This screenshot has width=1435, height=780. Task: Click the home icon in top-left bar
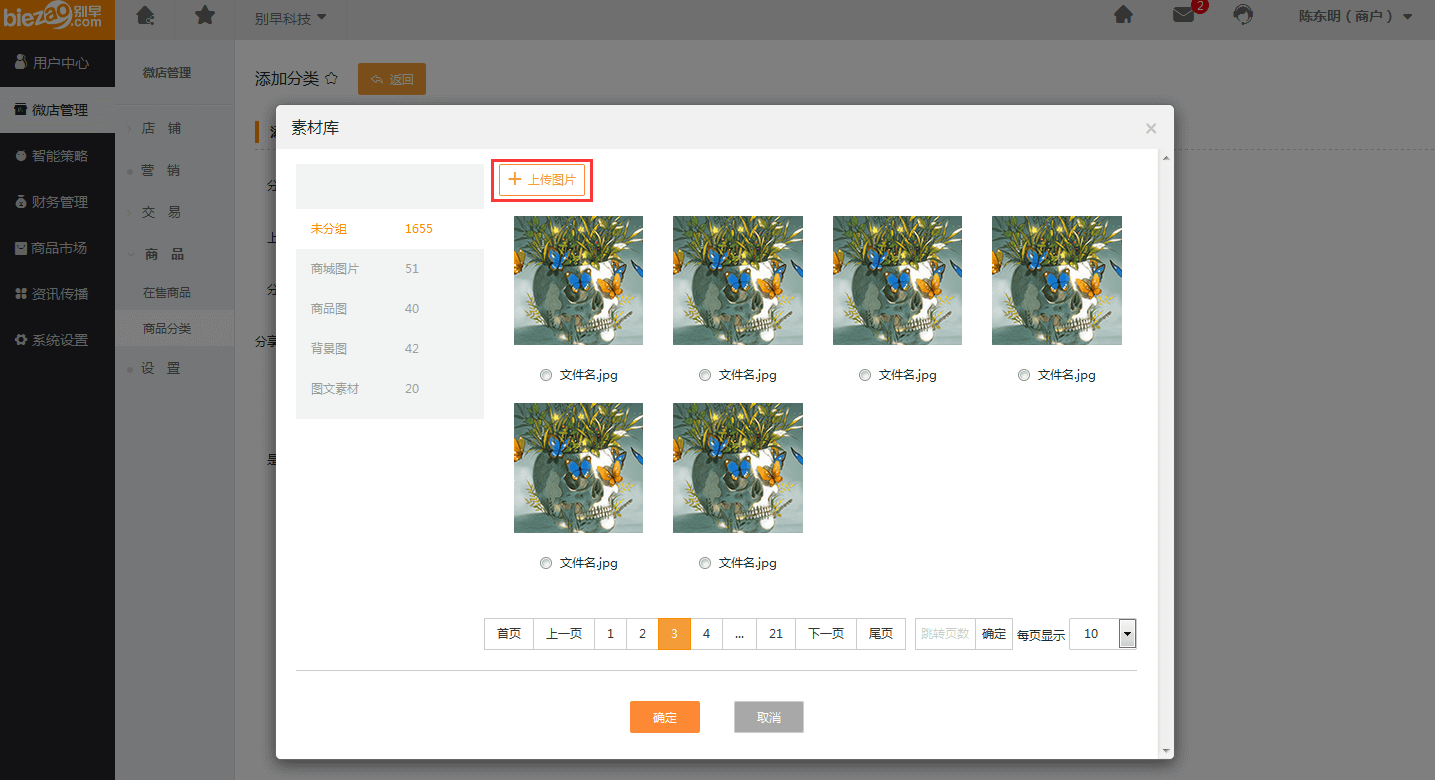[145, 15]
